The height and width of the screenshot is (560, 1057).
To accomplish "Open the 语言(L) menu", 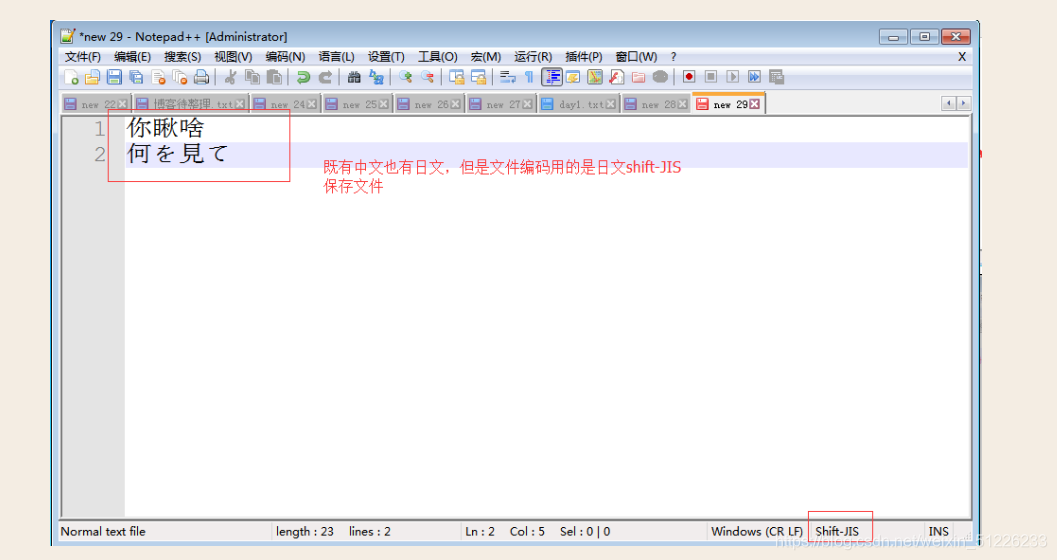I will (336, 57).
